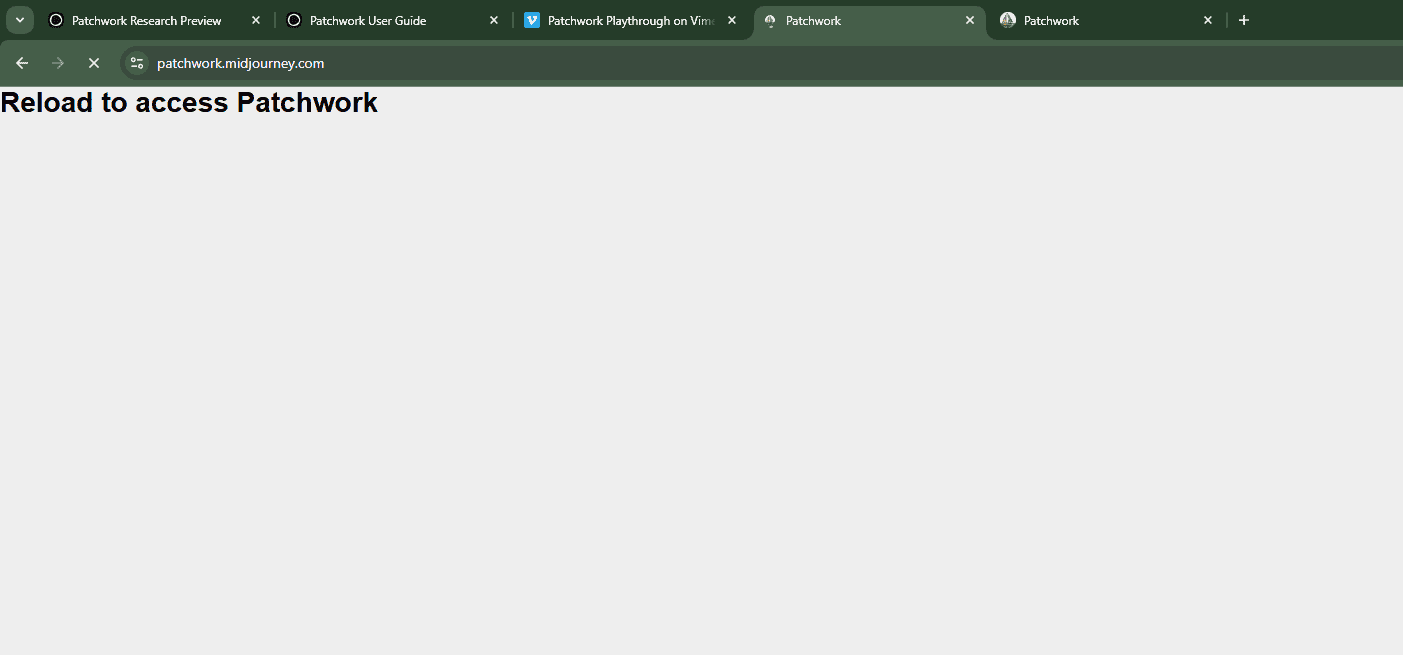Click the sailboat favicon on last Patchwork tab
The image size is (1403, 655).
click(x=1008, y=20)
